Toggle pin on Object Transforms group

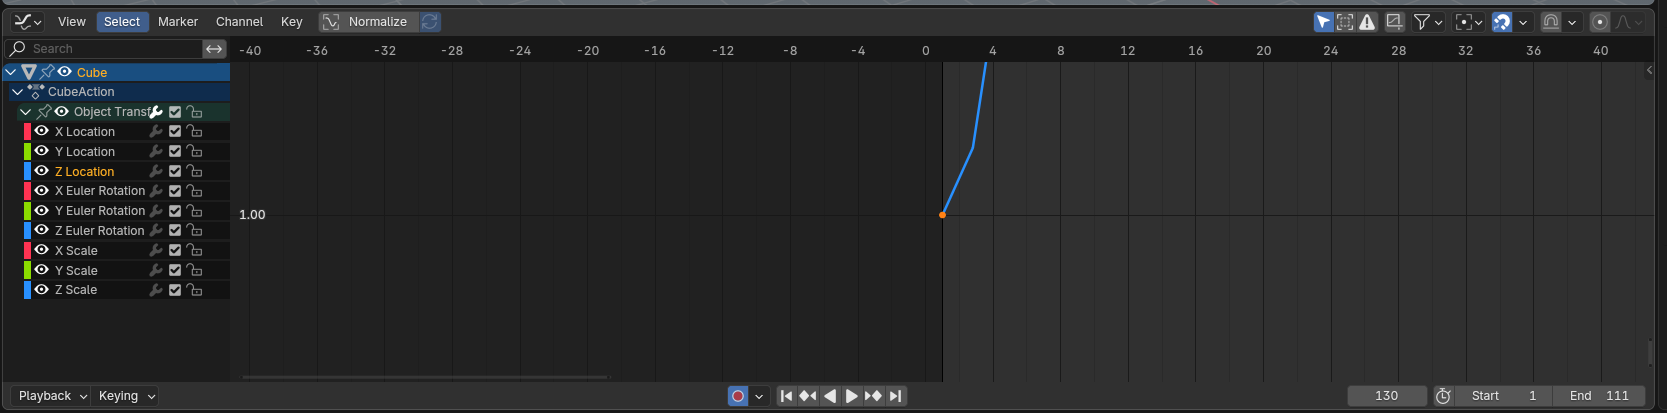coord(43,112)
